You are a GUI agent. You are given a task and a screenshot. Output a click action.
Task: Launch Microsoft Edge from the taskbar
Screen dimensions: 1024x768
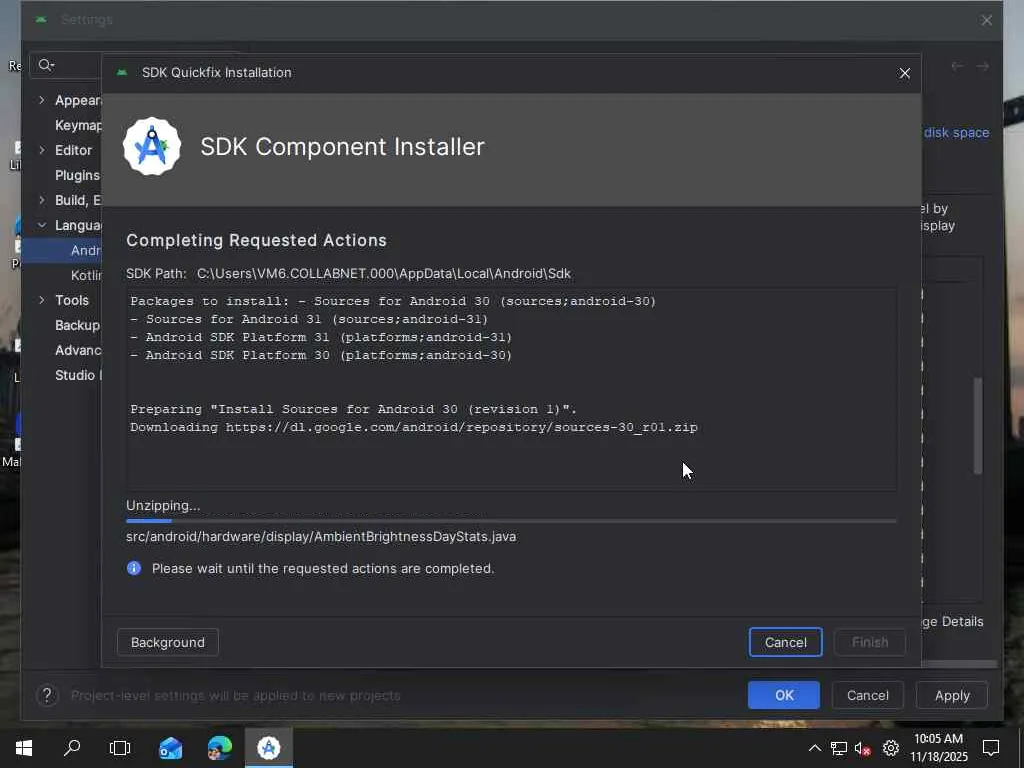point(219,748)
